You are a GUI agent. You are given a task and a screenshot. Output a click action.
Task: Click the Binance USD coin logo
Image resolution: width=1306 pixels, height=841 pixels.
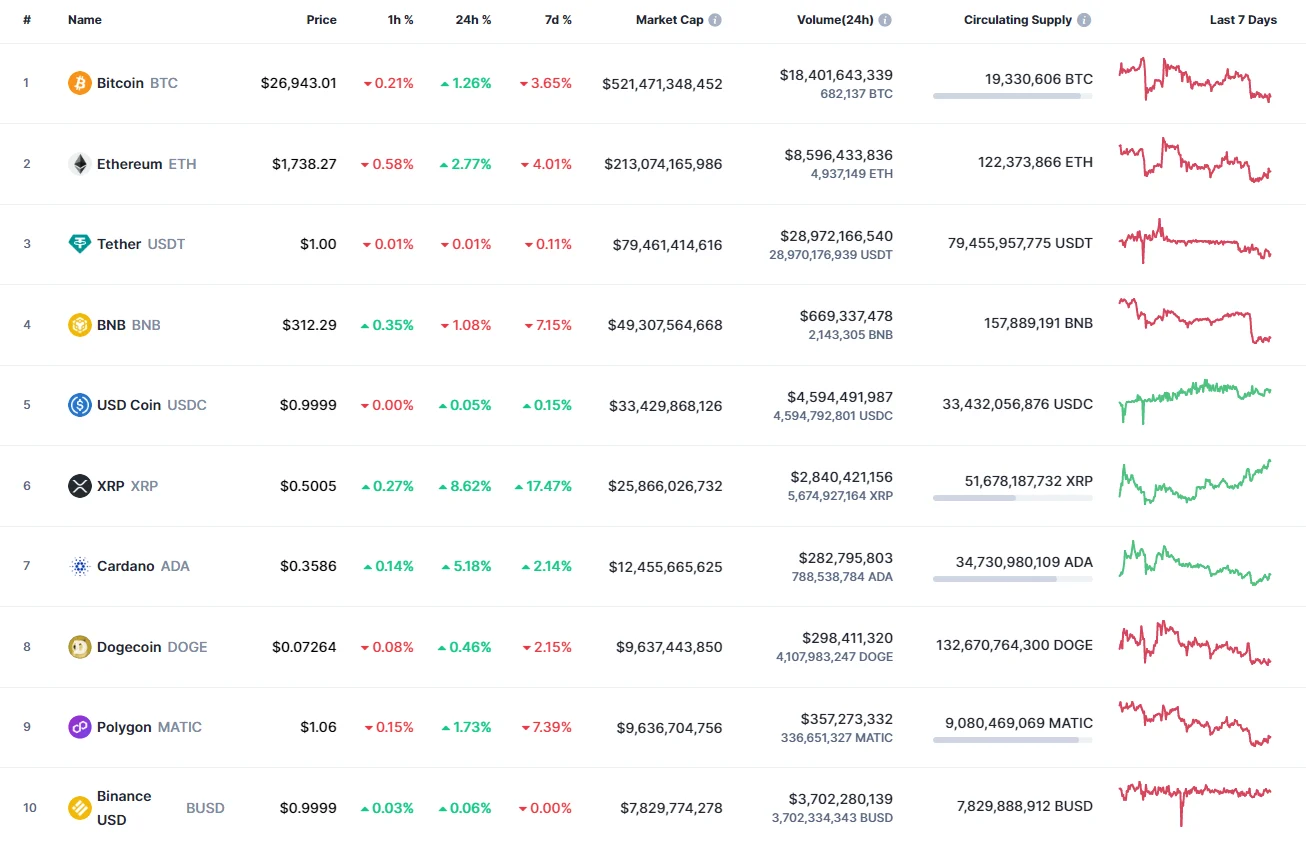click(x=79, y=807)
